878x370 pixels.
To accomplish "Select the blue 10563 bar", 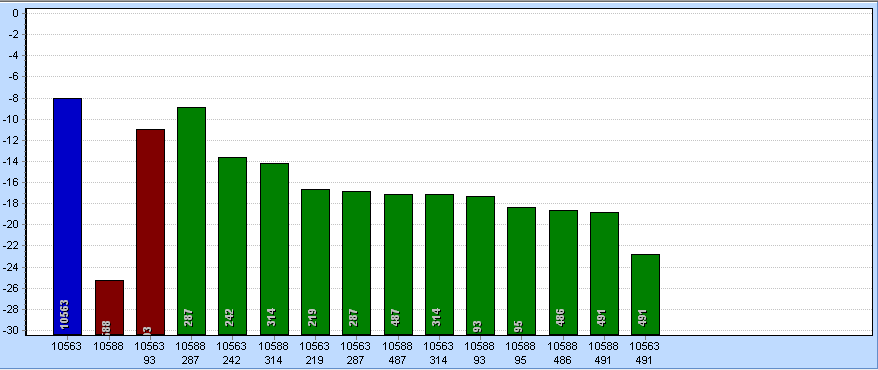I will click(x=67, y=217).
